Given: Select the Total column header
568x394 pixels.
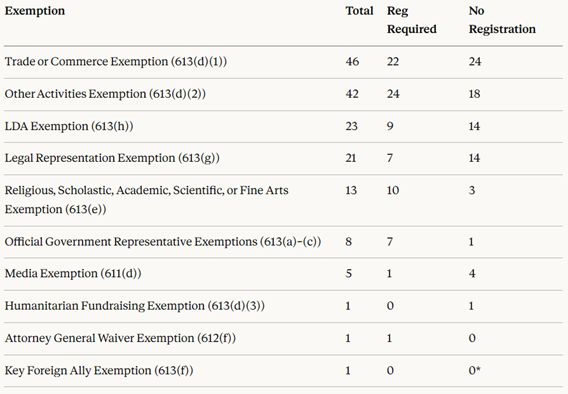Looking at the screenshot, I should pyautogui.click(x=359, y=11).
